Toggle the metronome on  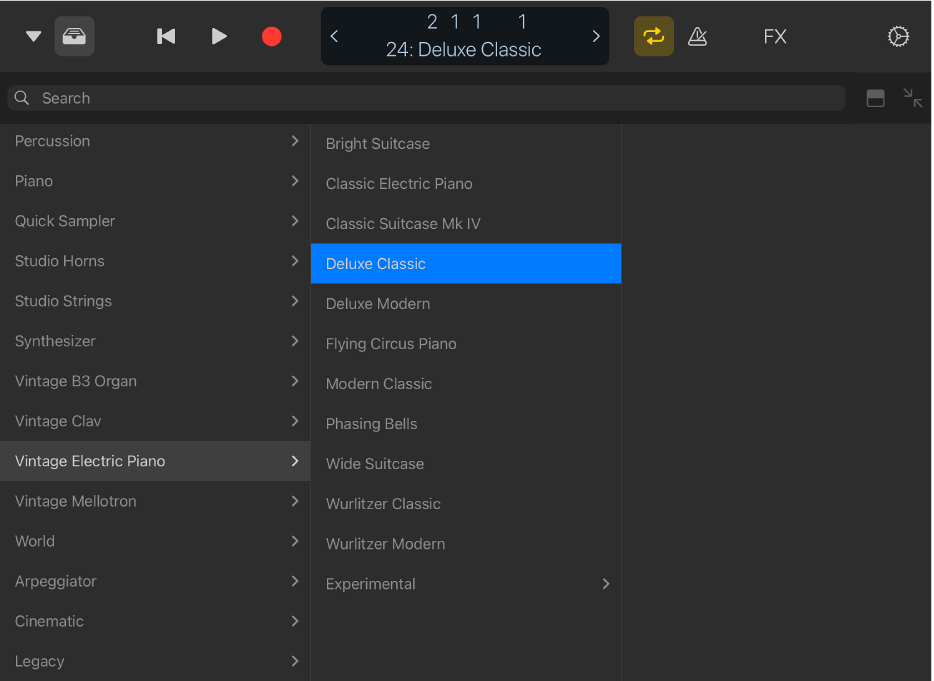coord(697,36)
